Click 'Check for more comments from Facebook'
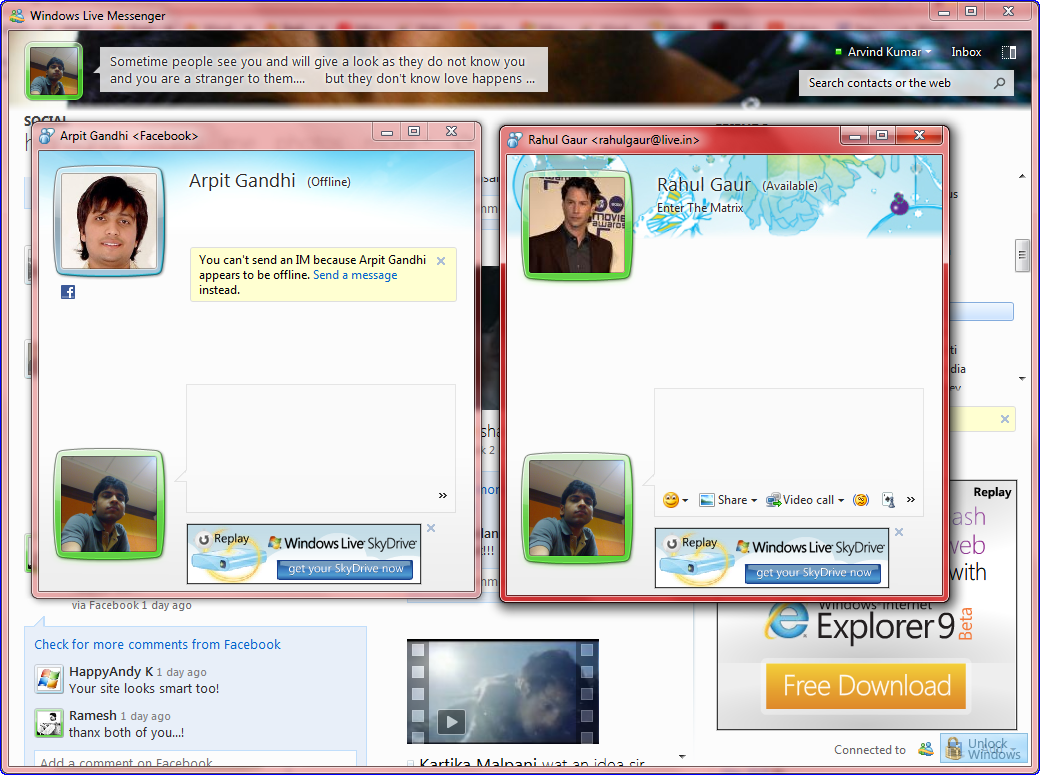 pos(158,645)
